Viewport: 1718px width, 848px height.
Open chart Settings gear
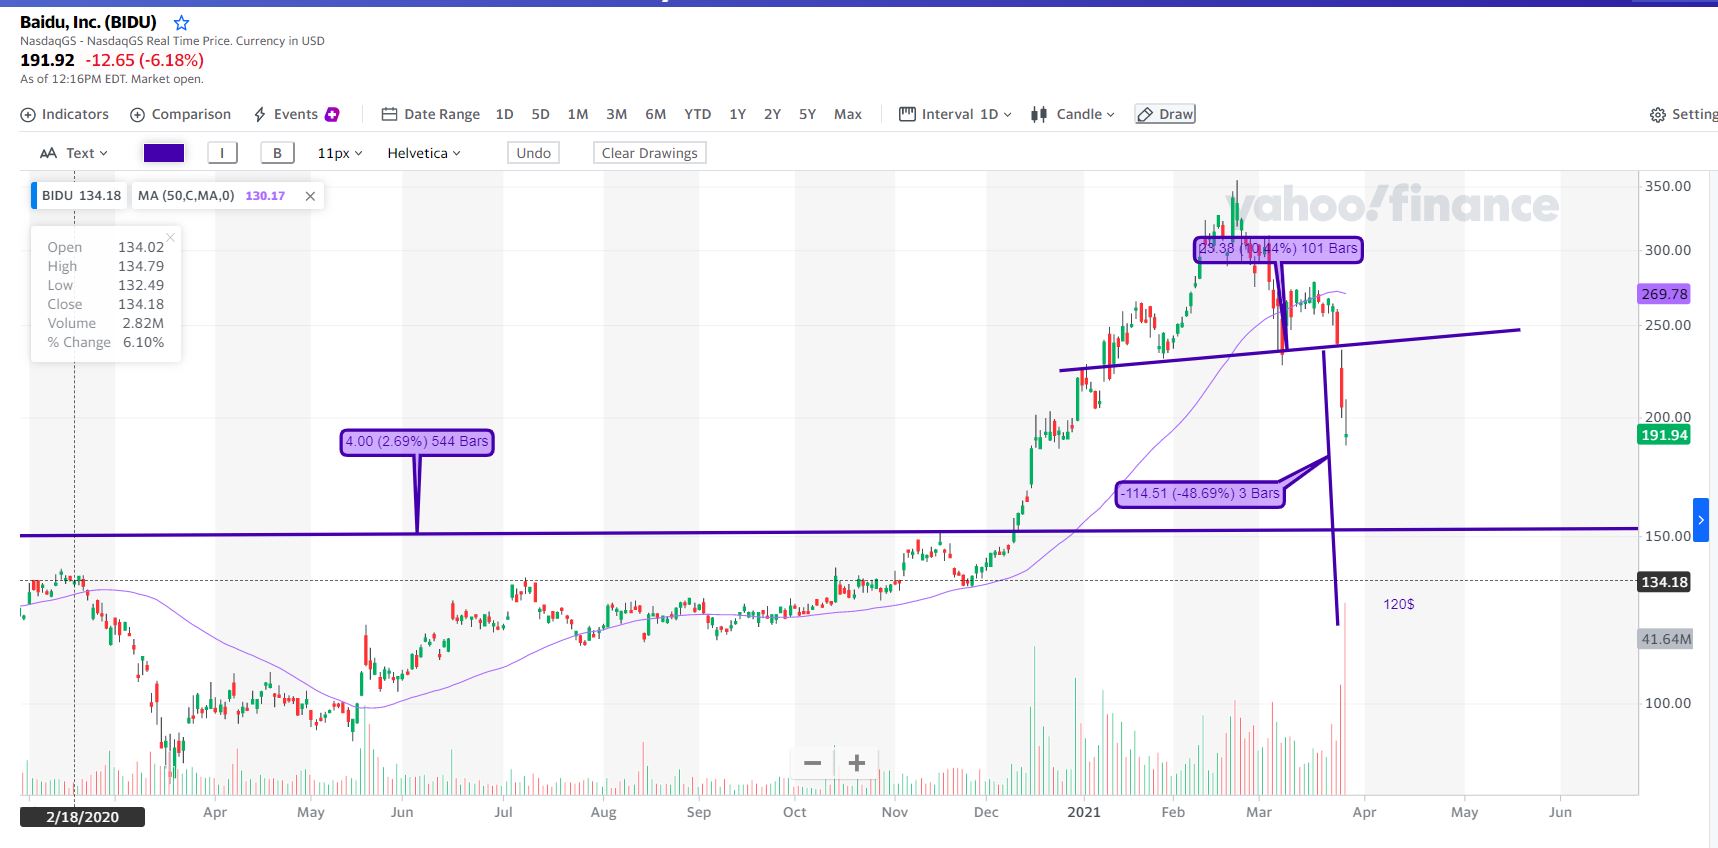tap(1683, 114)
